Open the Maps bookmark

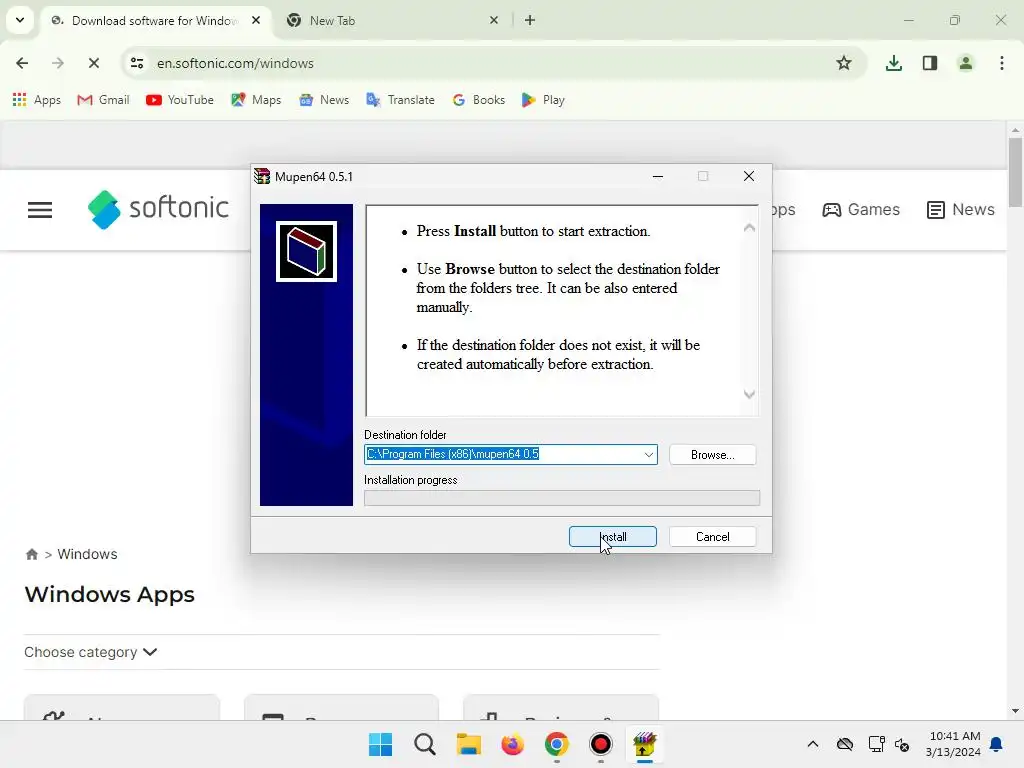coord(256,100)
